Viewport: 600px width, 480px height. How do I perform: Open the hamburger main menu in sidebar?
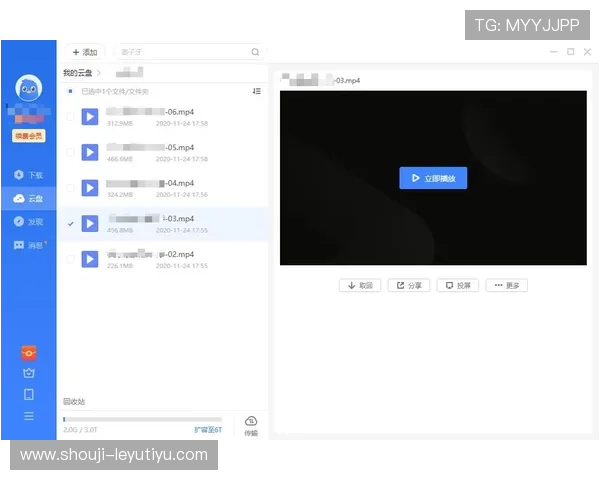point(28,416)
